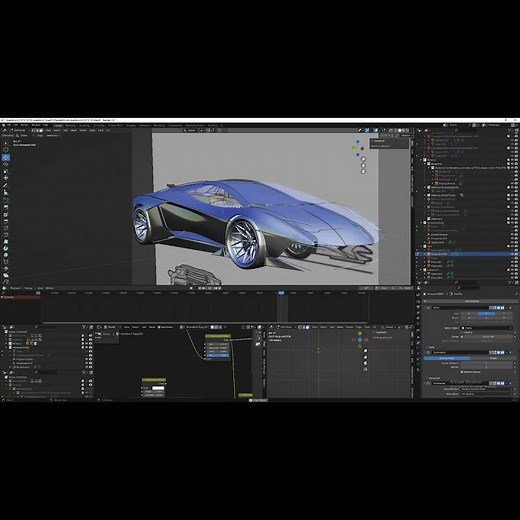This screenshot has width=520, height=520.
Task: Select the active Move tool in main viewport
Action: click(x=6, y=157)
